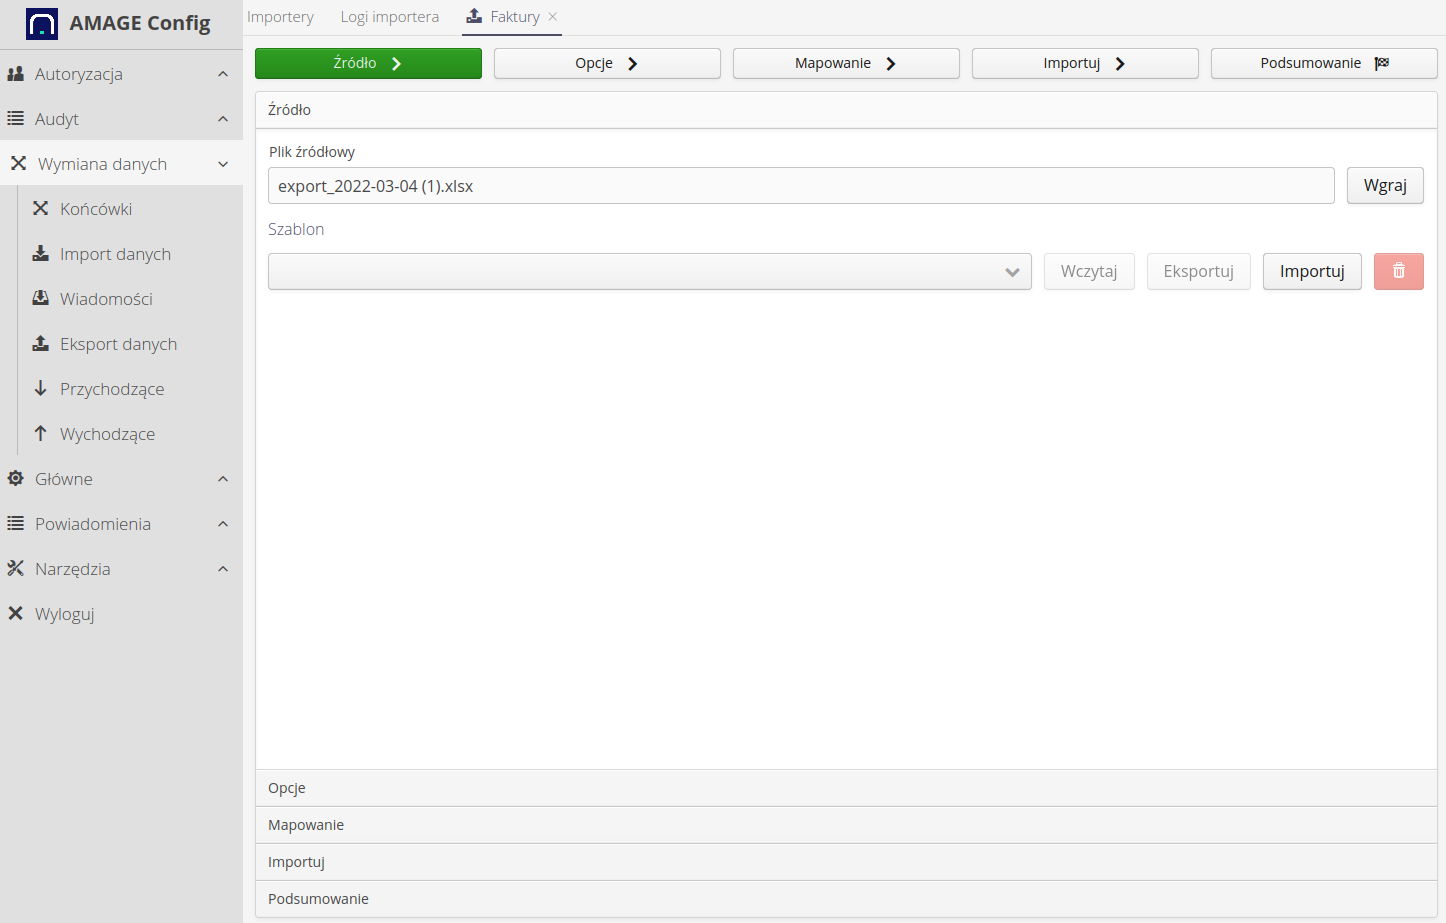Click the Plik źródłowy file name field
Image resolution: width=1446 pixels, height=923 pixels.
point(800,185)
